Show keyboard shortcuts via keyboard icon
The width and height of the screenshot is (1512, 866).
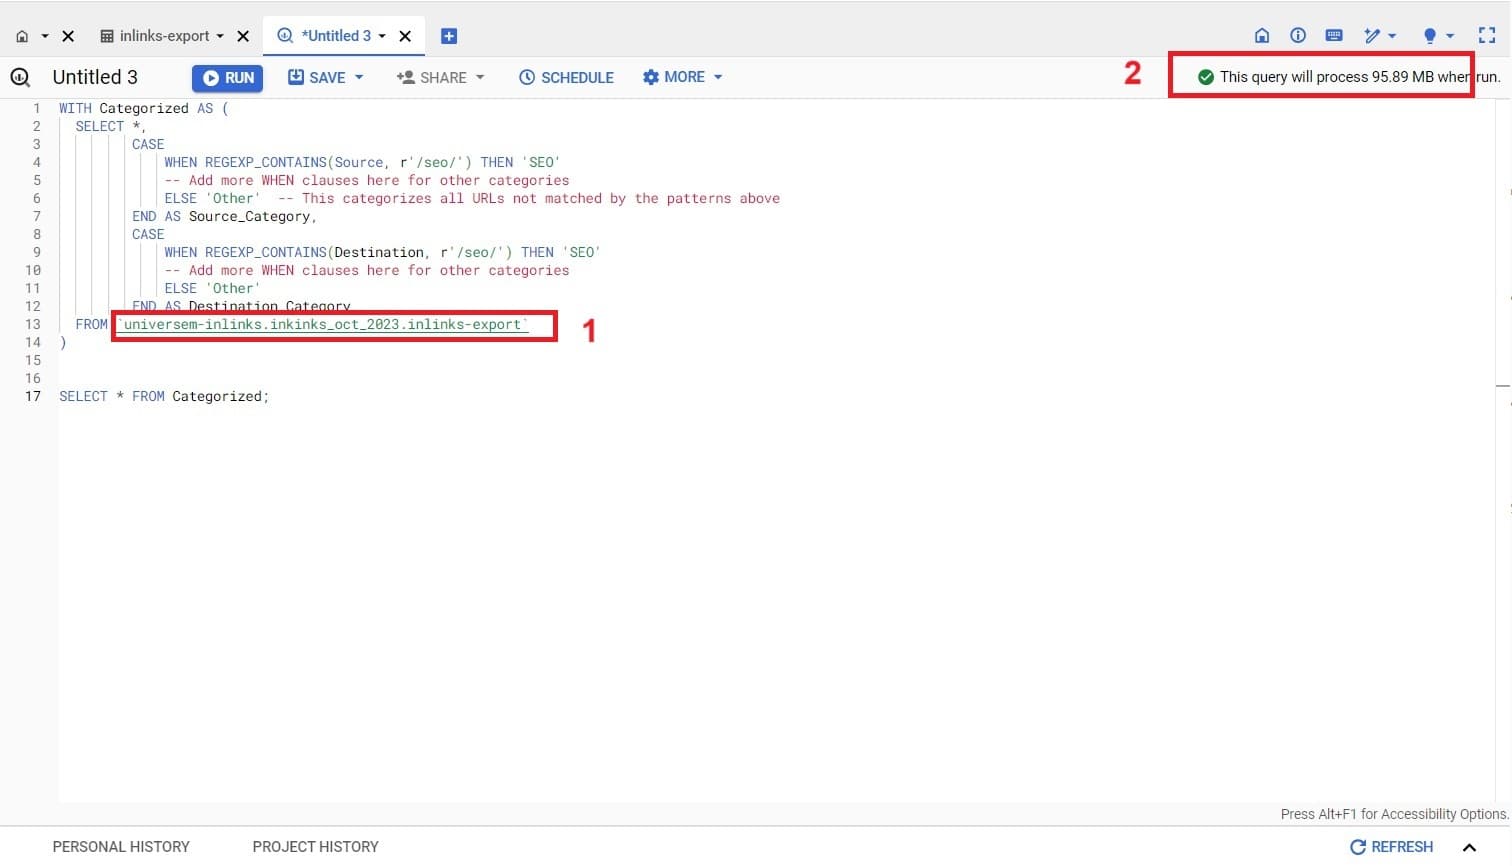click(1334, 36)
